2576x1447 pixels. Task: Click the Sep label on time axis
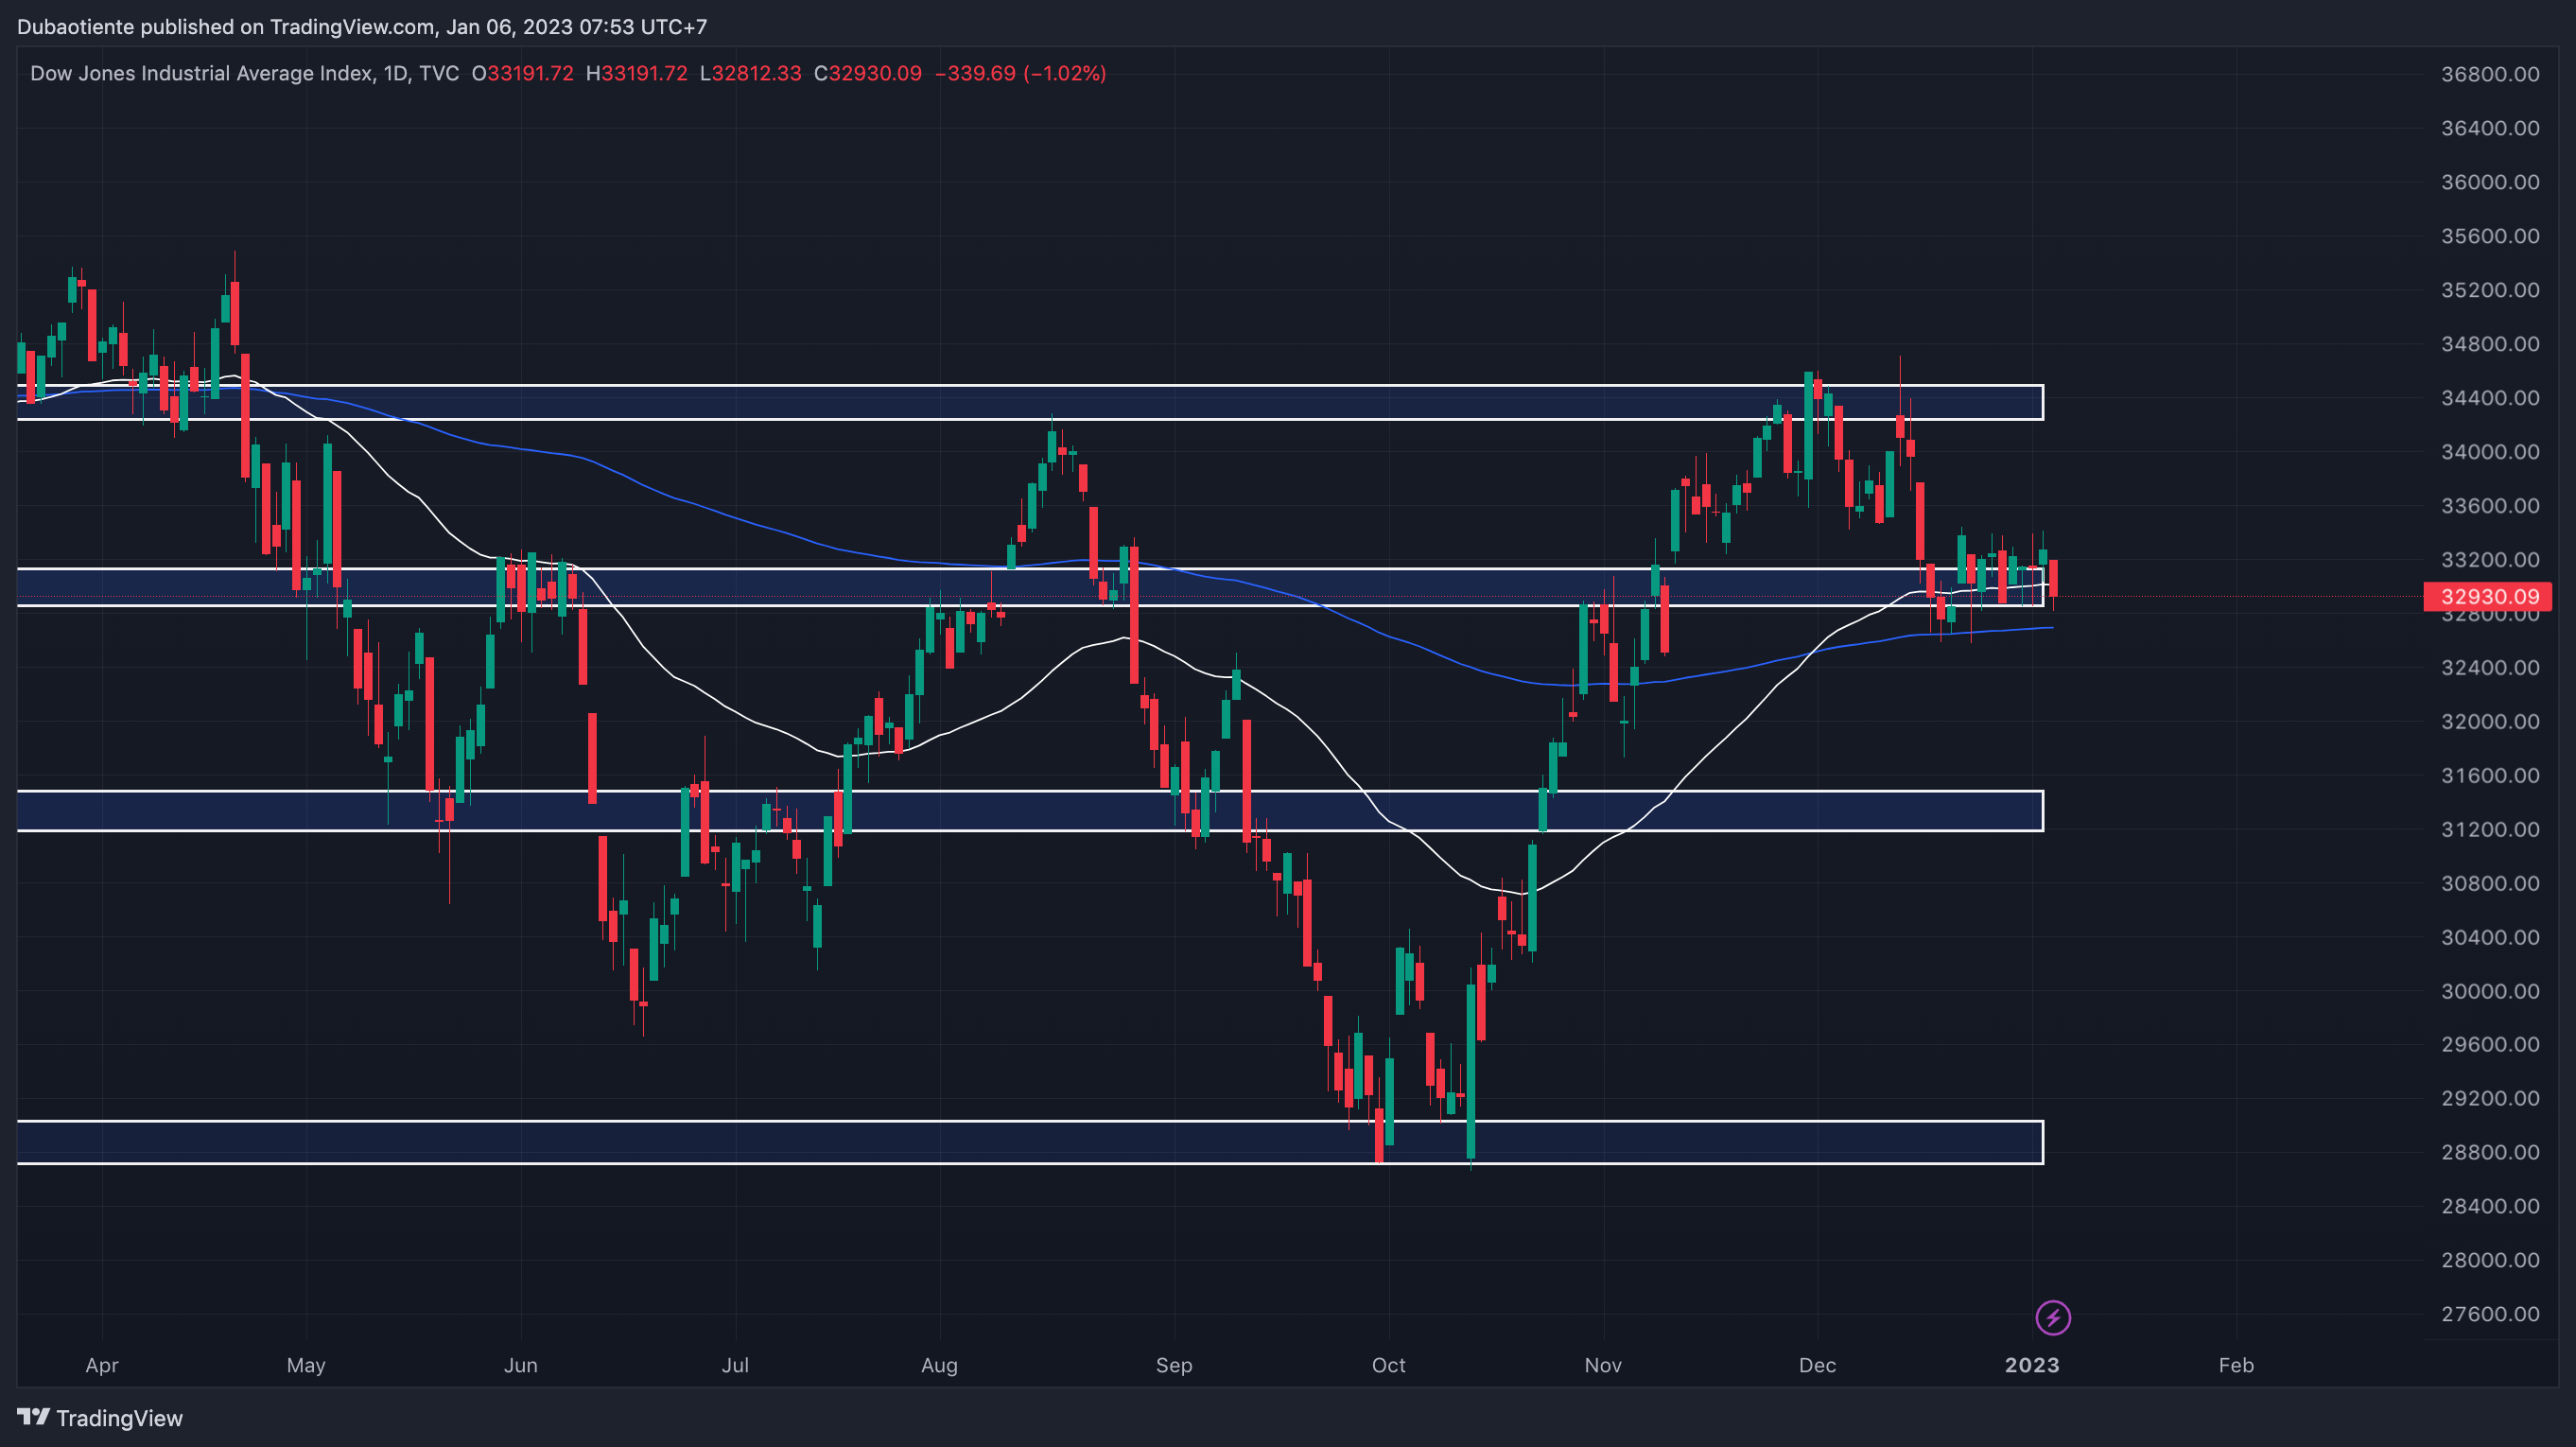click(x=1174, y=1365)
